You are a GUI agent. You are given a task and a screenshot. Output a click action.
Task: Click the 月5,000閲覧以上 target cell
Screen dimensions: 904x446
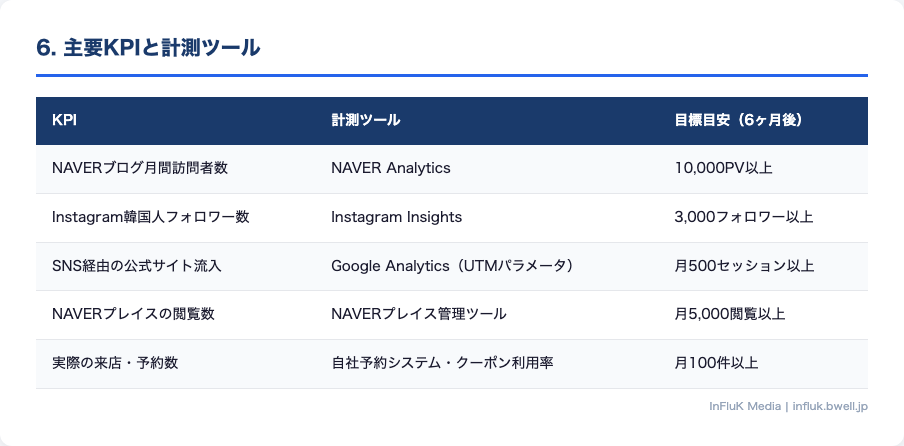click(x=730, y=314)
